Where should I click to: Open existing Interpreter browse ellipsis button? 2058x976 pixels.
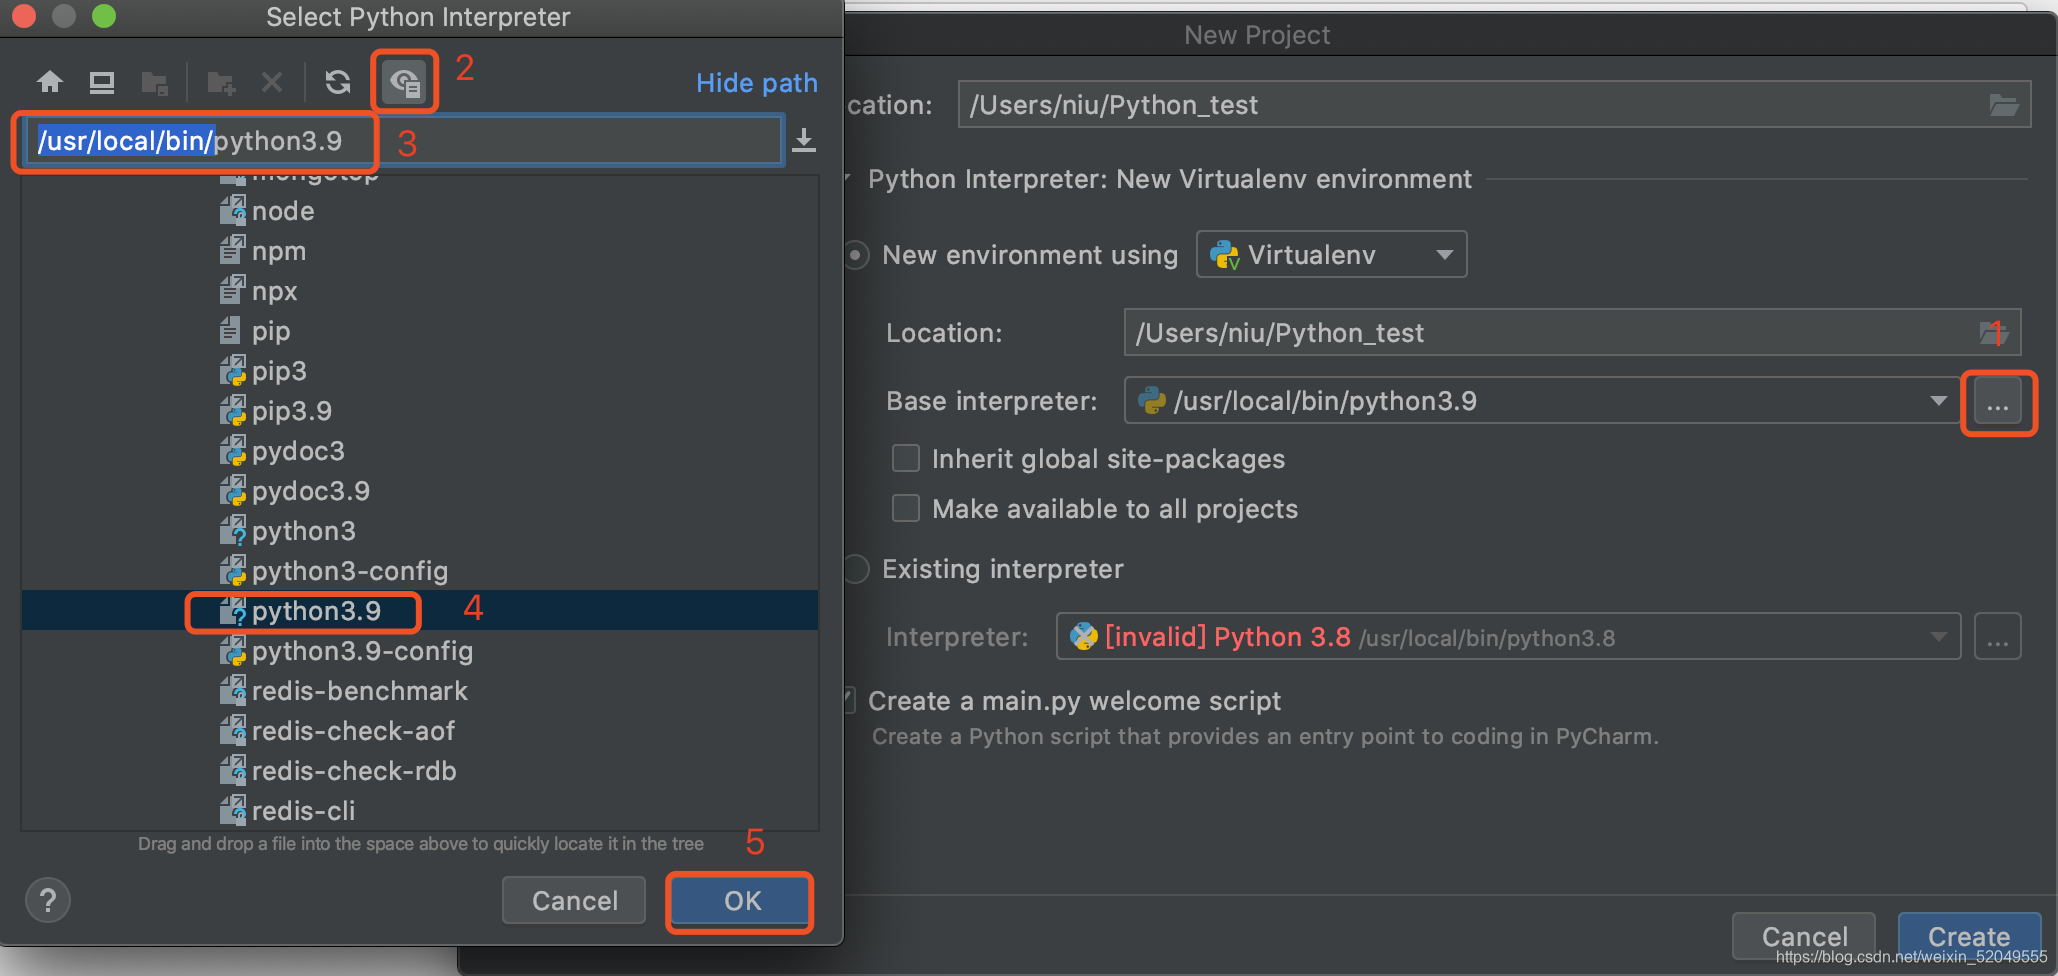tap(1998, 637)
